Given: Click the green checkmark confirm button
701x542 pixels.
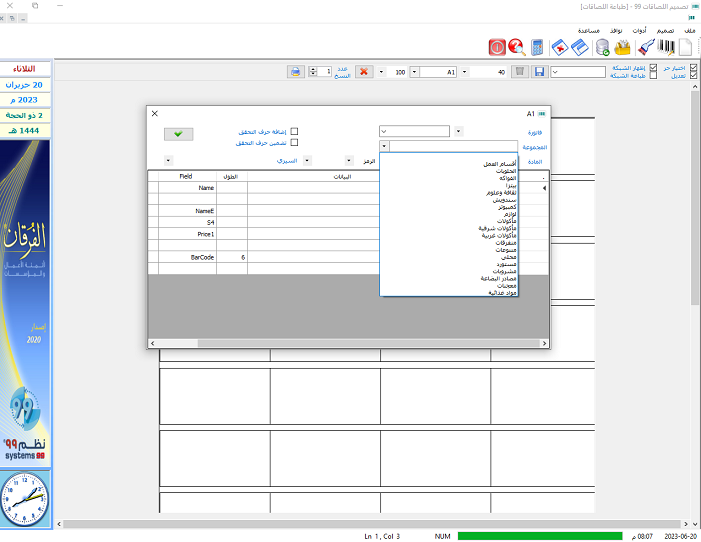Looking at the screenshot, I should point(177,134).
